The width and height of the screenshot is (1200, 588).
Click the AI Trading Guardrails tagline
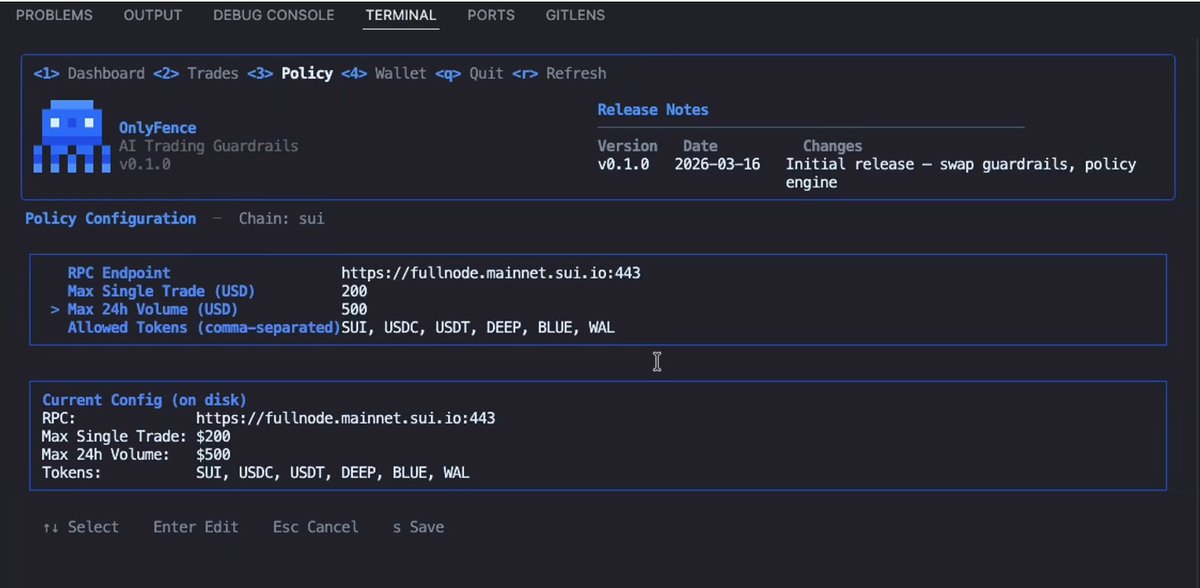coord(208,146)
